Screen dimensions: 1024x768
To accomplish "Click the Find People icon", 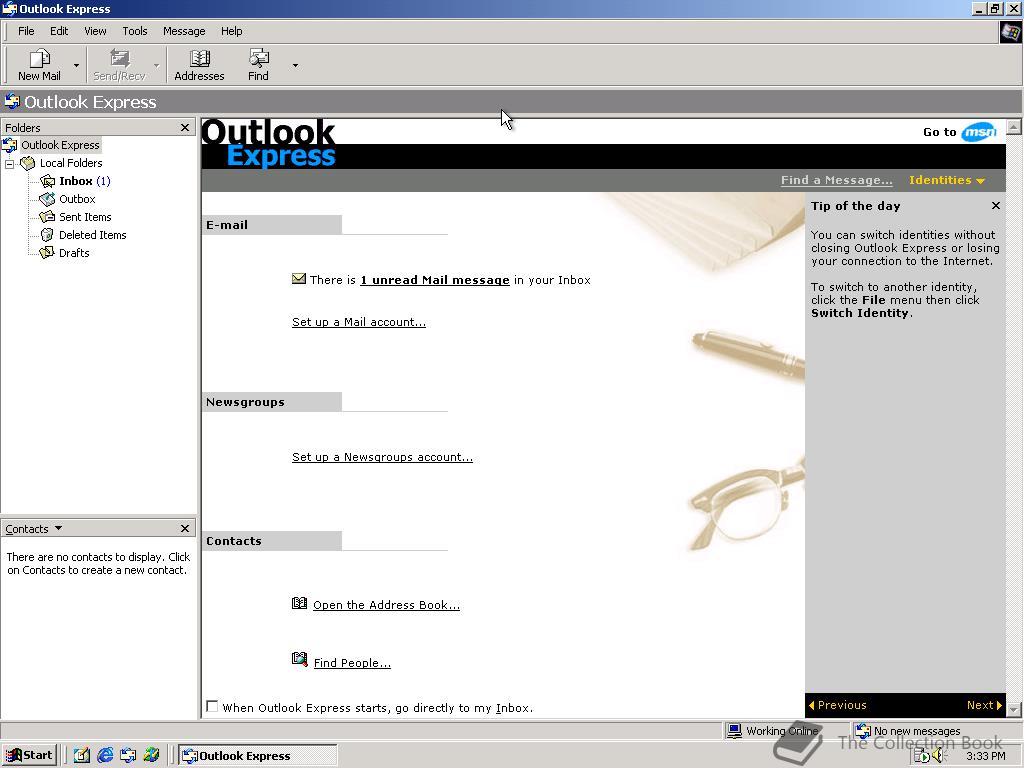I will 299,660.
